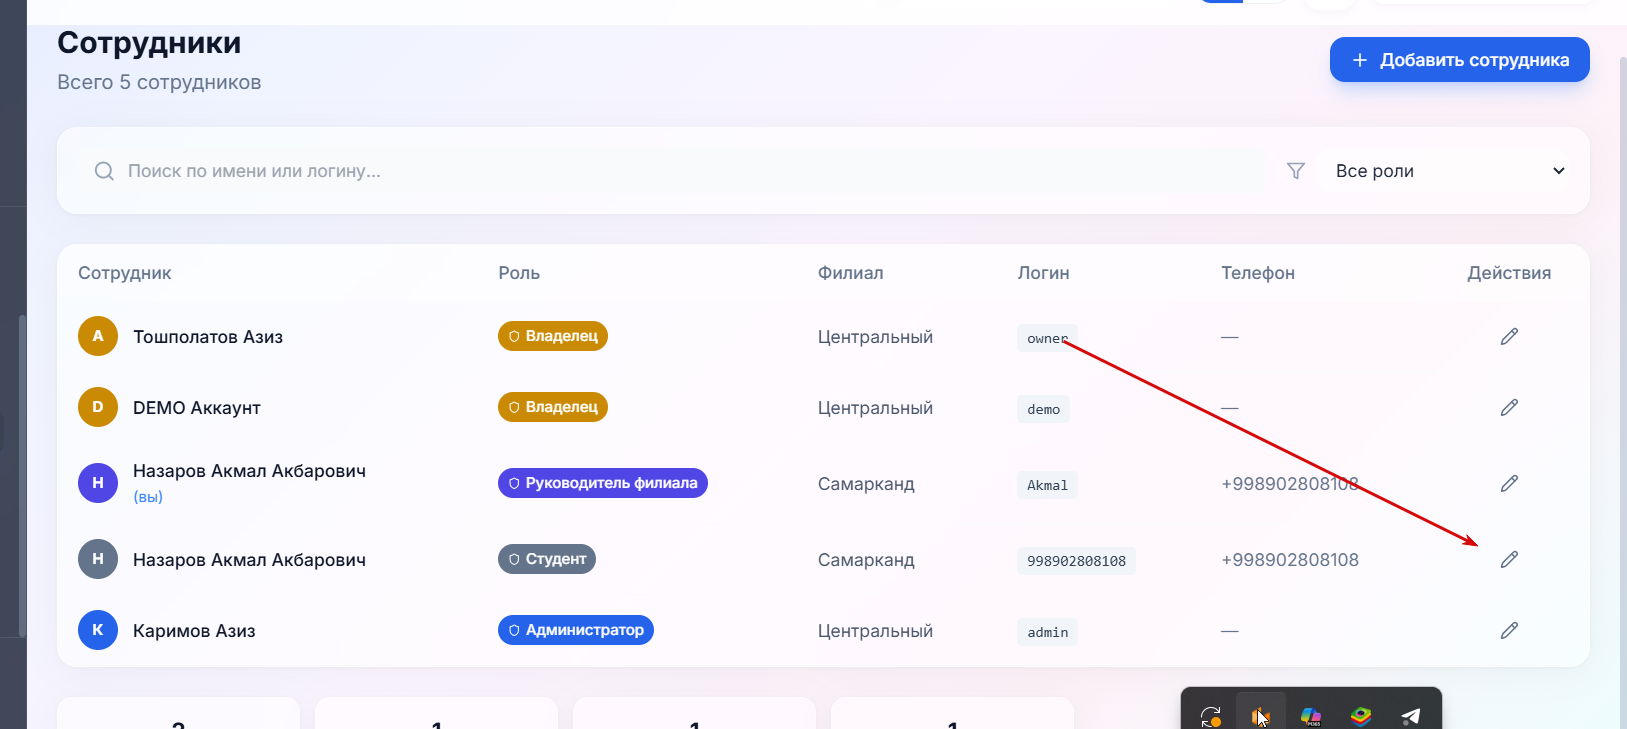Click the Microsoft 365 Copilot tray icon

tap(1311, 716)
